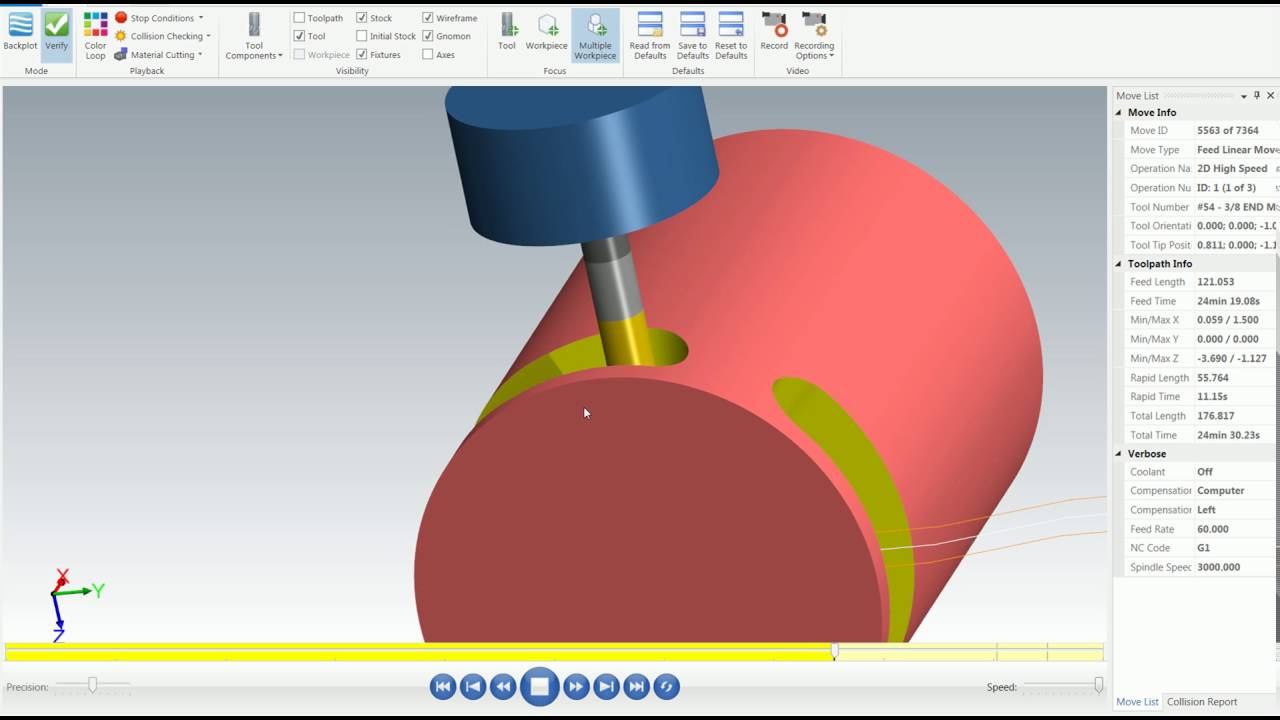This screenshot has height=720, width=1280.
Task: Uncheck the Fixtures checkbox
Action: (x=362, y=55)
